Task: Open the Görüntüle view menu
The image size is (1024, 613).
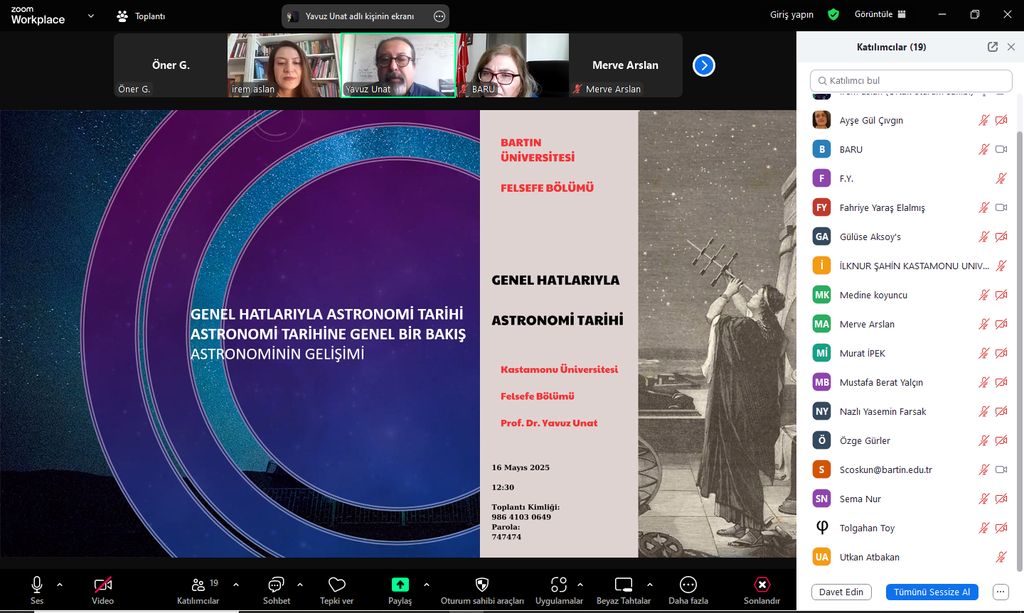Action: (x=880, y=14)
